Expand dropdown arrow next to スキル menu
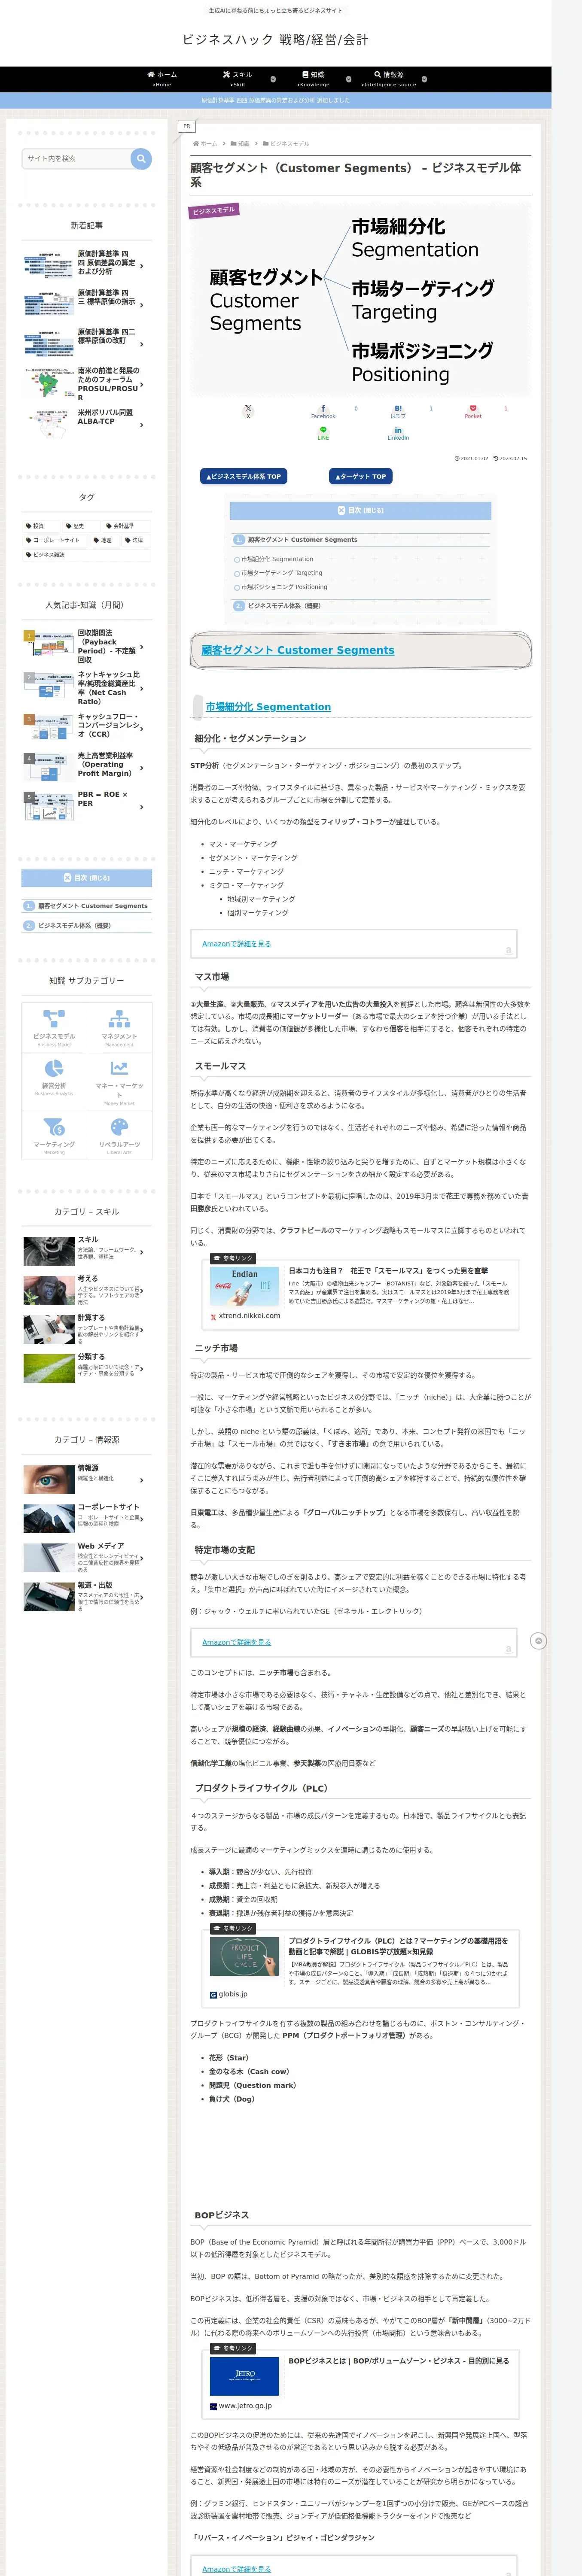This screenshot has height=2576, width=582. click(273, 79)
